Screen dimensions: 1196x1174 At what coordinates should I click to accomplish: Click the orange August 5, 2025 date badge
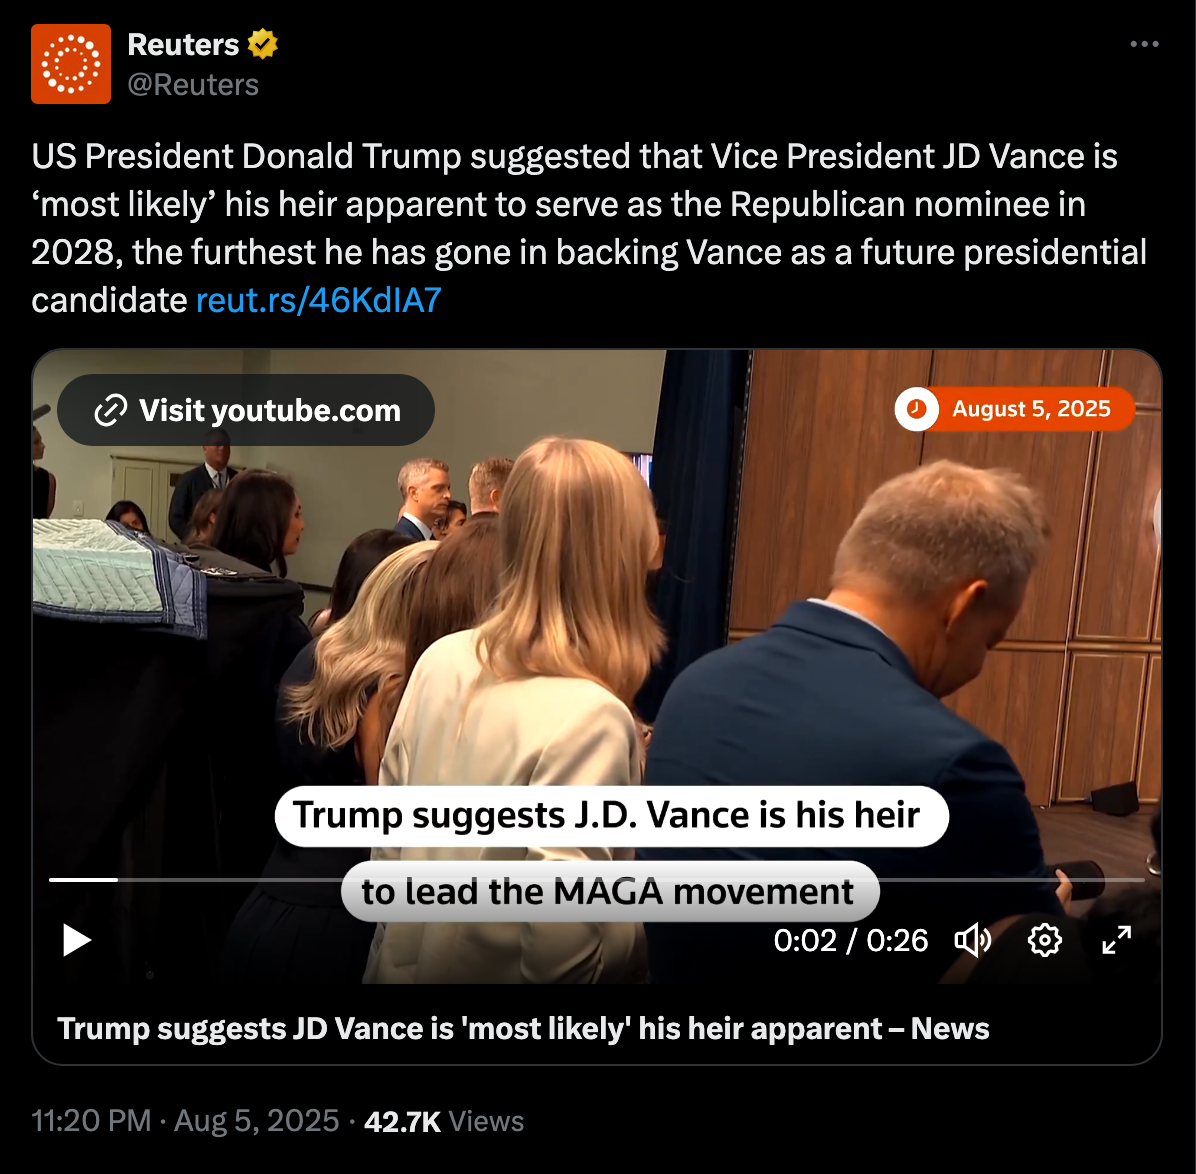coord(1014,409)
